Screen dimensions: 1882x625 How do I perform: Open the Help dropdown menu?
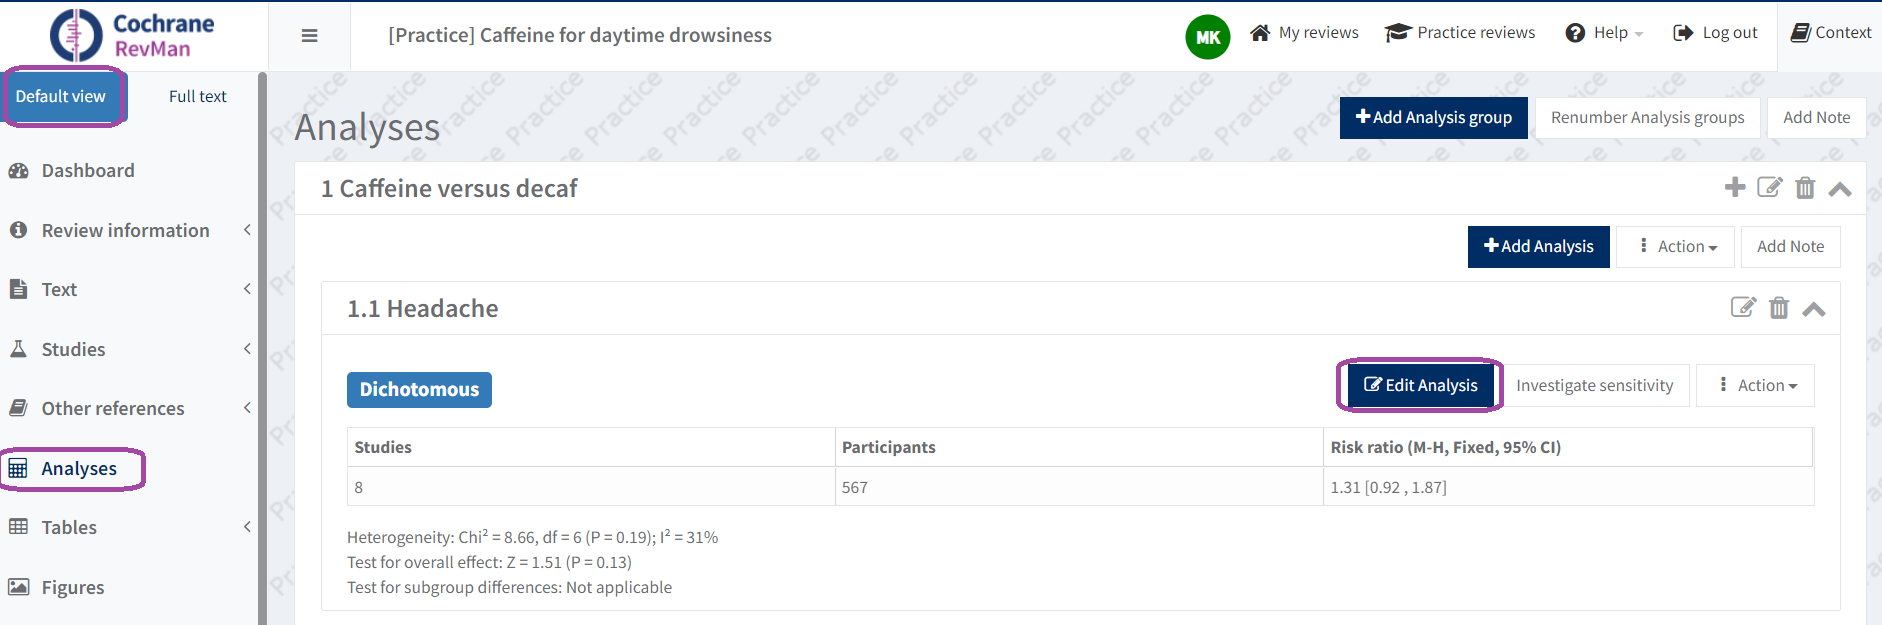(1605, 33)
